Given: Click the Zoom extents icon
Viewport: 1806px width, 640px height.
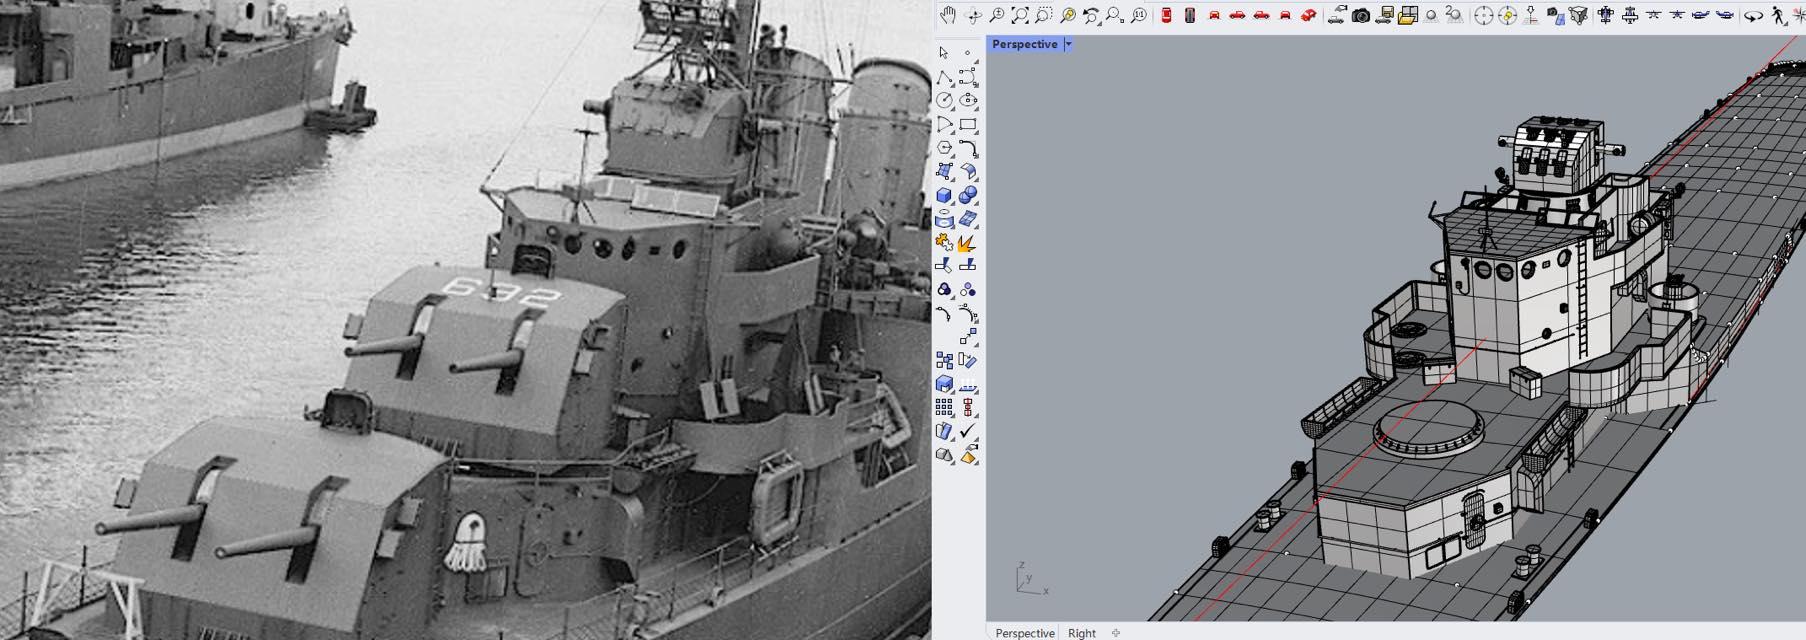Looking at the screenshot, I should coord(1020,15).
